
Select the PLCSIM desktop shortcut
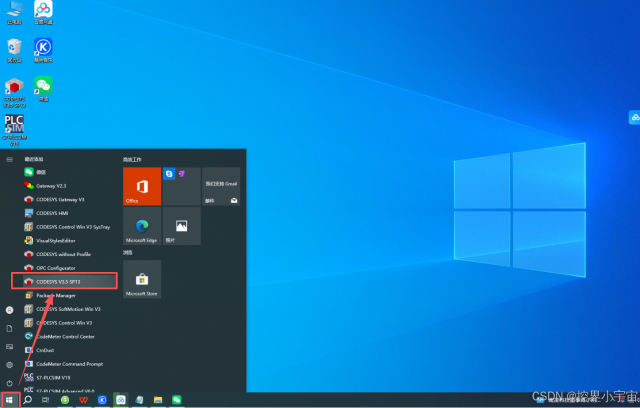click(x=14, y=128)
